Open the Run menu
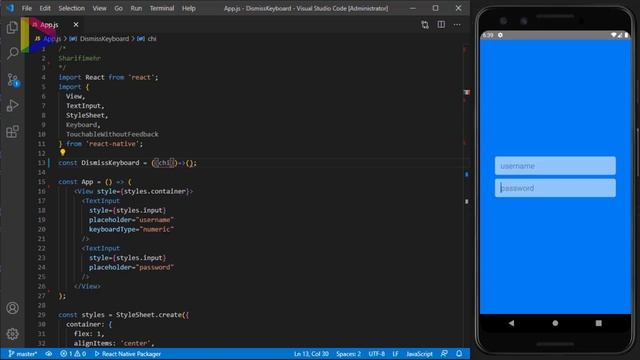Image resolution: width=640 pixels, height=360 pixels. (136, 8)
